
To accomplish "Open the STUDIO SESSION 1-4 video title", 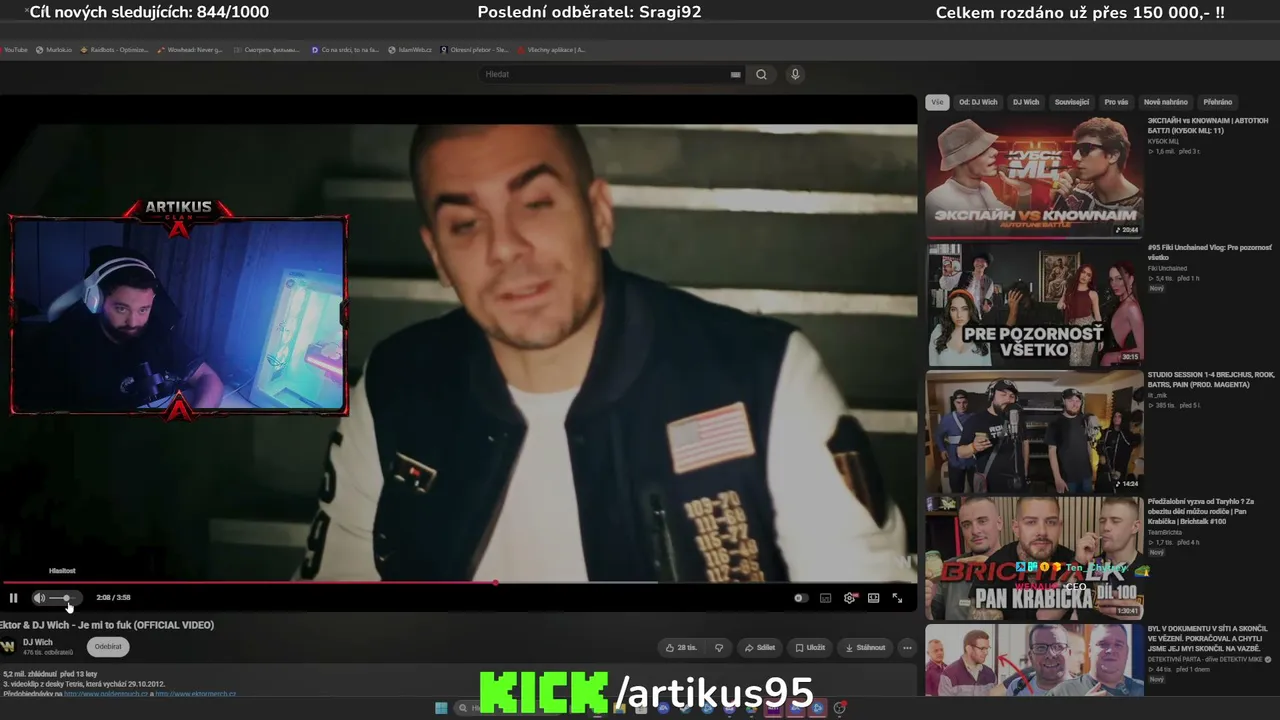I will [x=1211, y=379].
